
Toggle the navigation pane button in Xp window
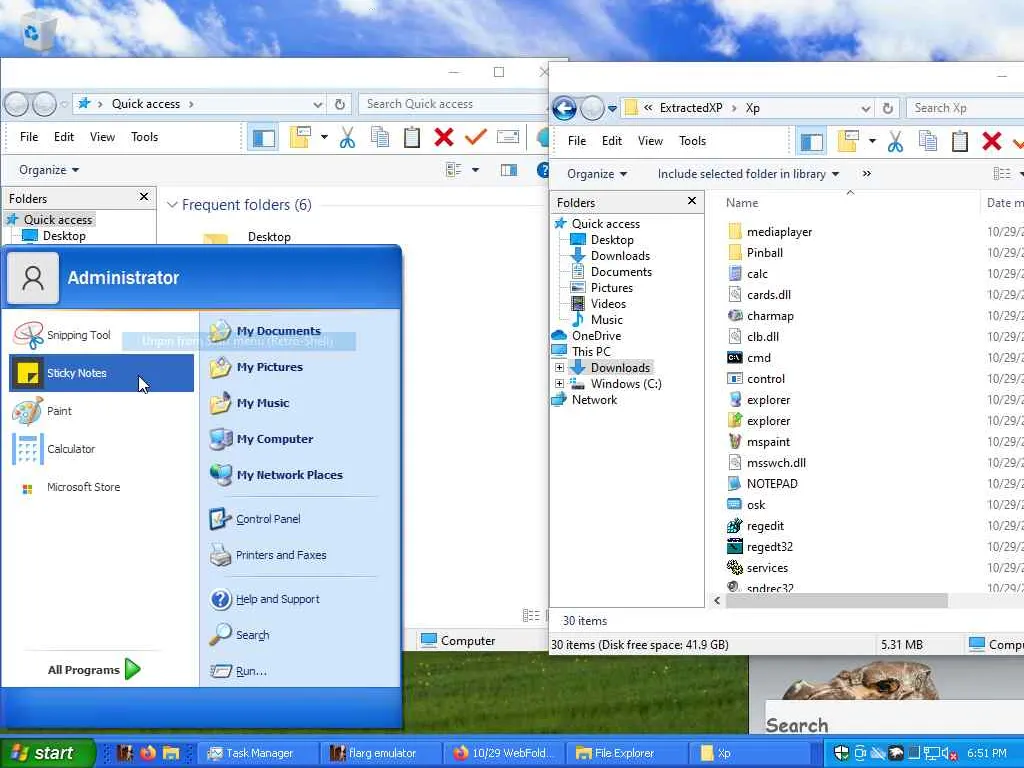coord(812,142)
